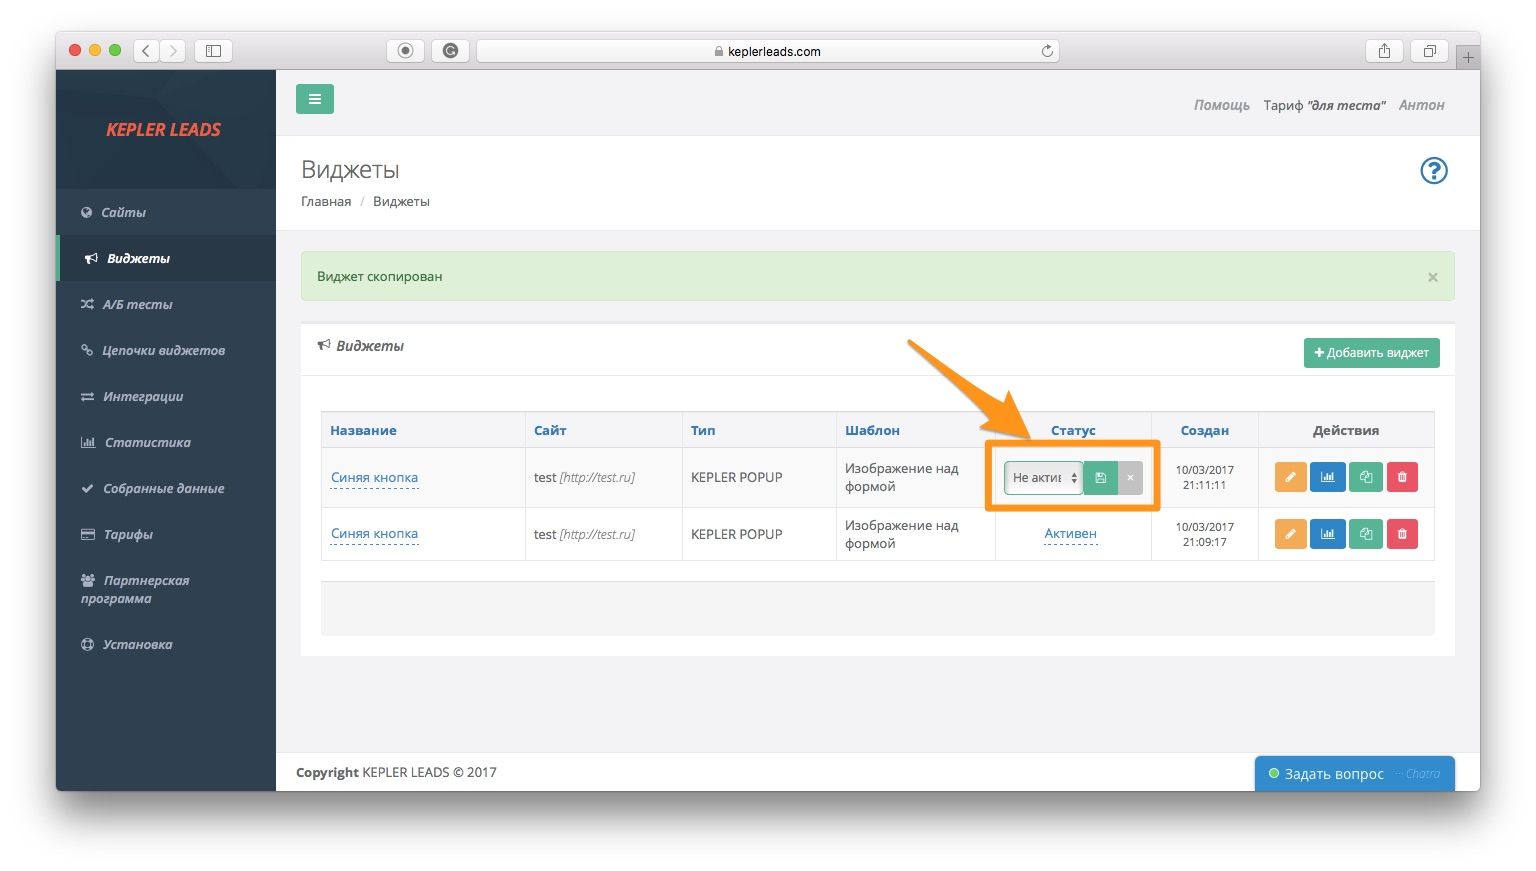
Task: Toggle the Safari sidebar button
Action: click(x=213, y=51)
